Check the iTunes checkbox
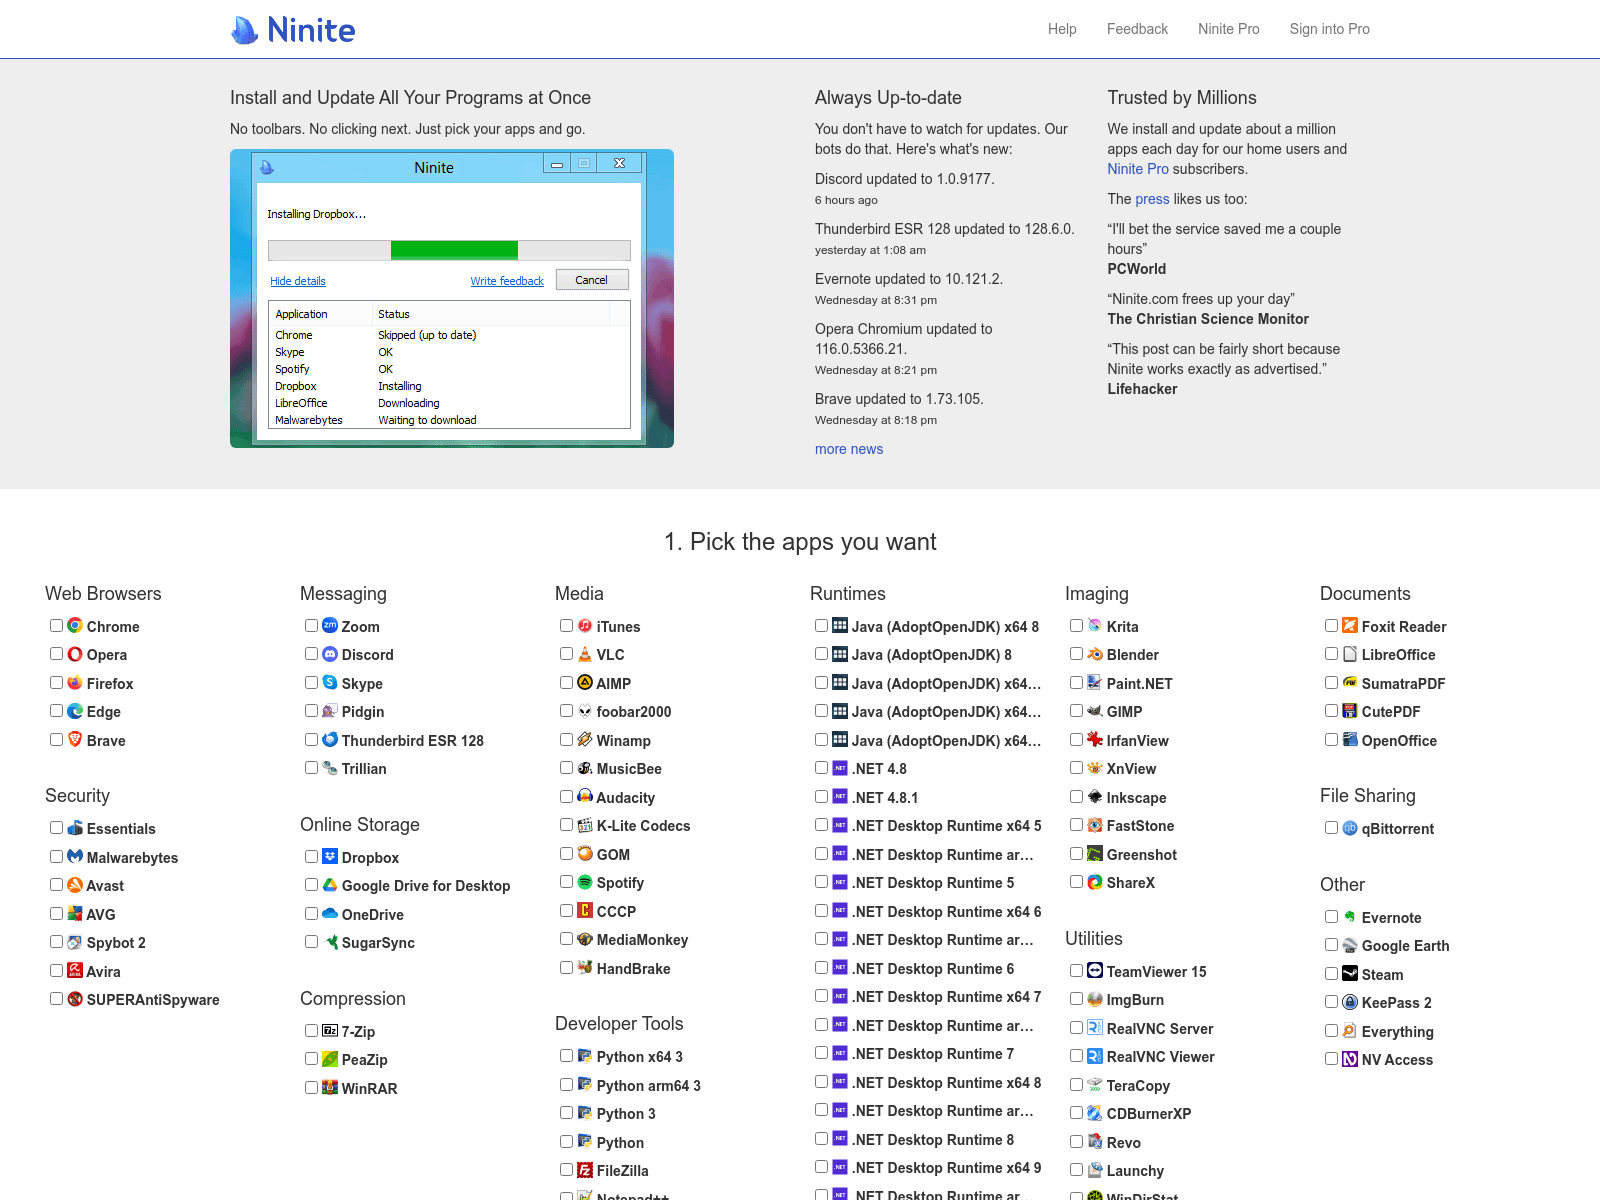Viewport: 1600px width, 1200px height. tap(567, 625)
